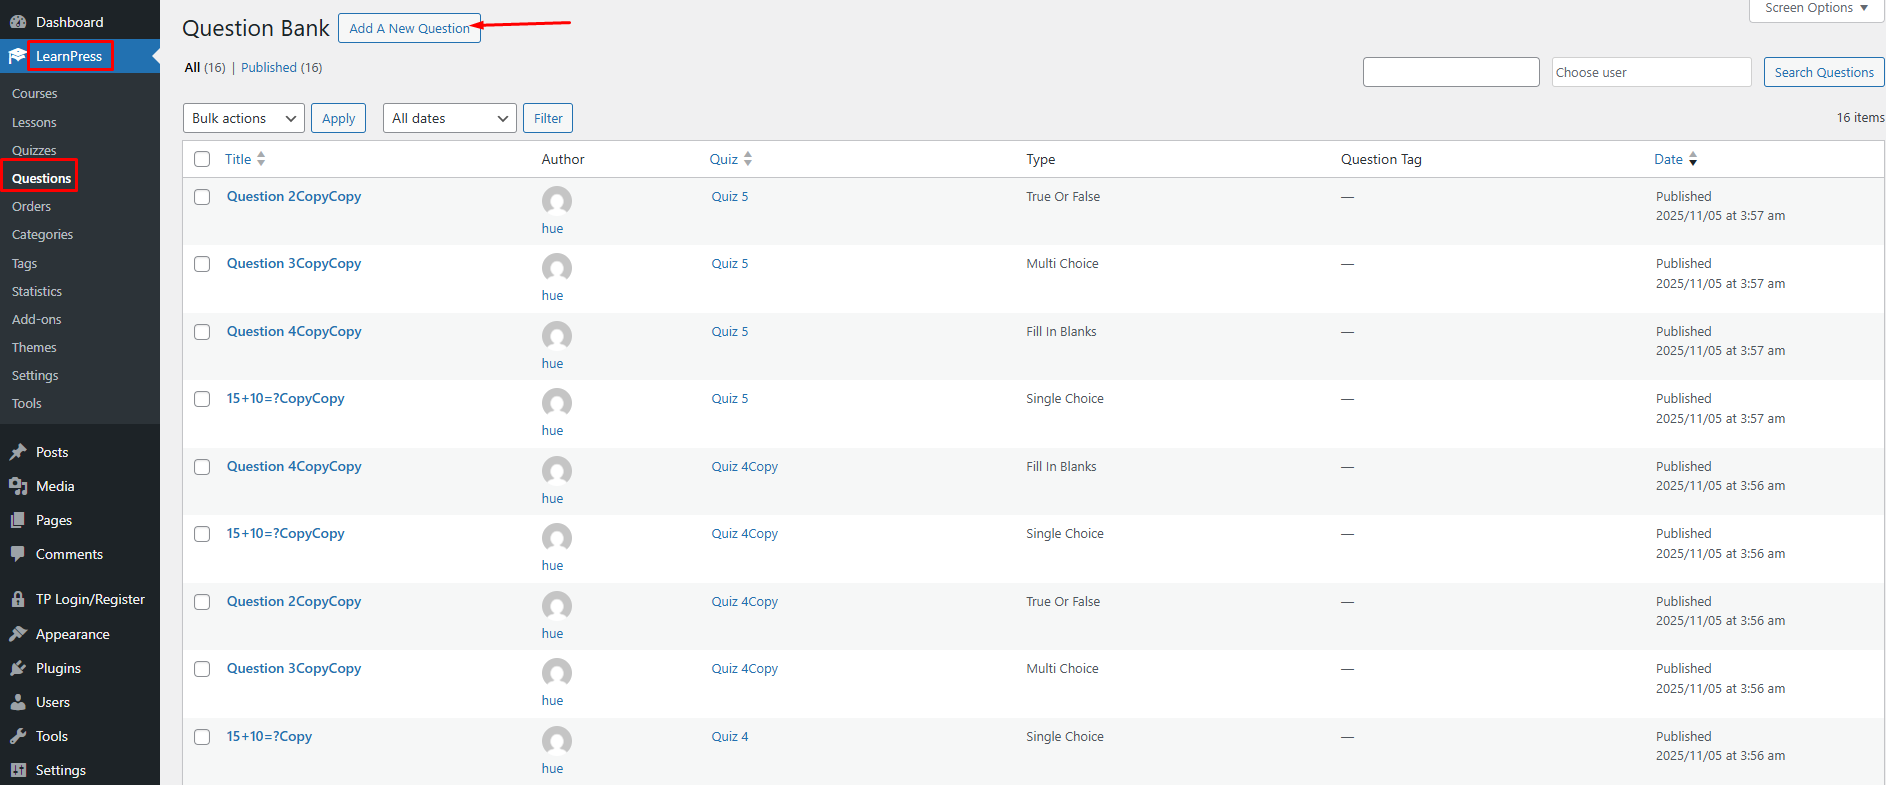The width and height of the screenshot is (1886, 785).
Task: Click the Add A New Question button
Action: pyautogui.click(x=409, y=28)
